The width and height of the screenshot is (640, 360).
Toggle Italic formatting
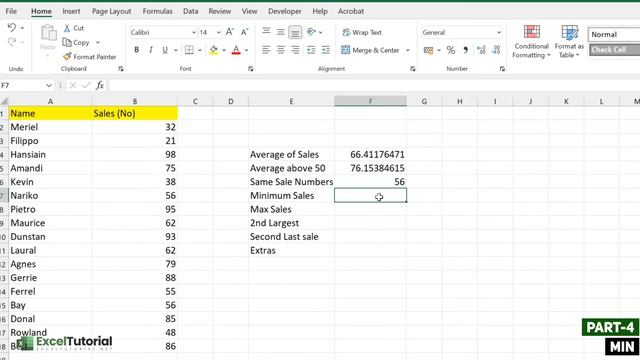pyautogui.click(x=151, y=50)
